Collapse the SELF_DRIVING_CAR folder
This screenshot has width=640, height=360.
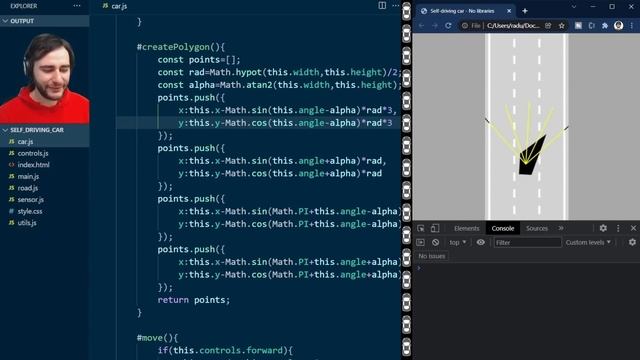point(44,130)
